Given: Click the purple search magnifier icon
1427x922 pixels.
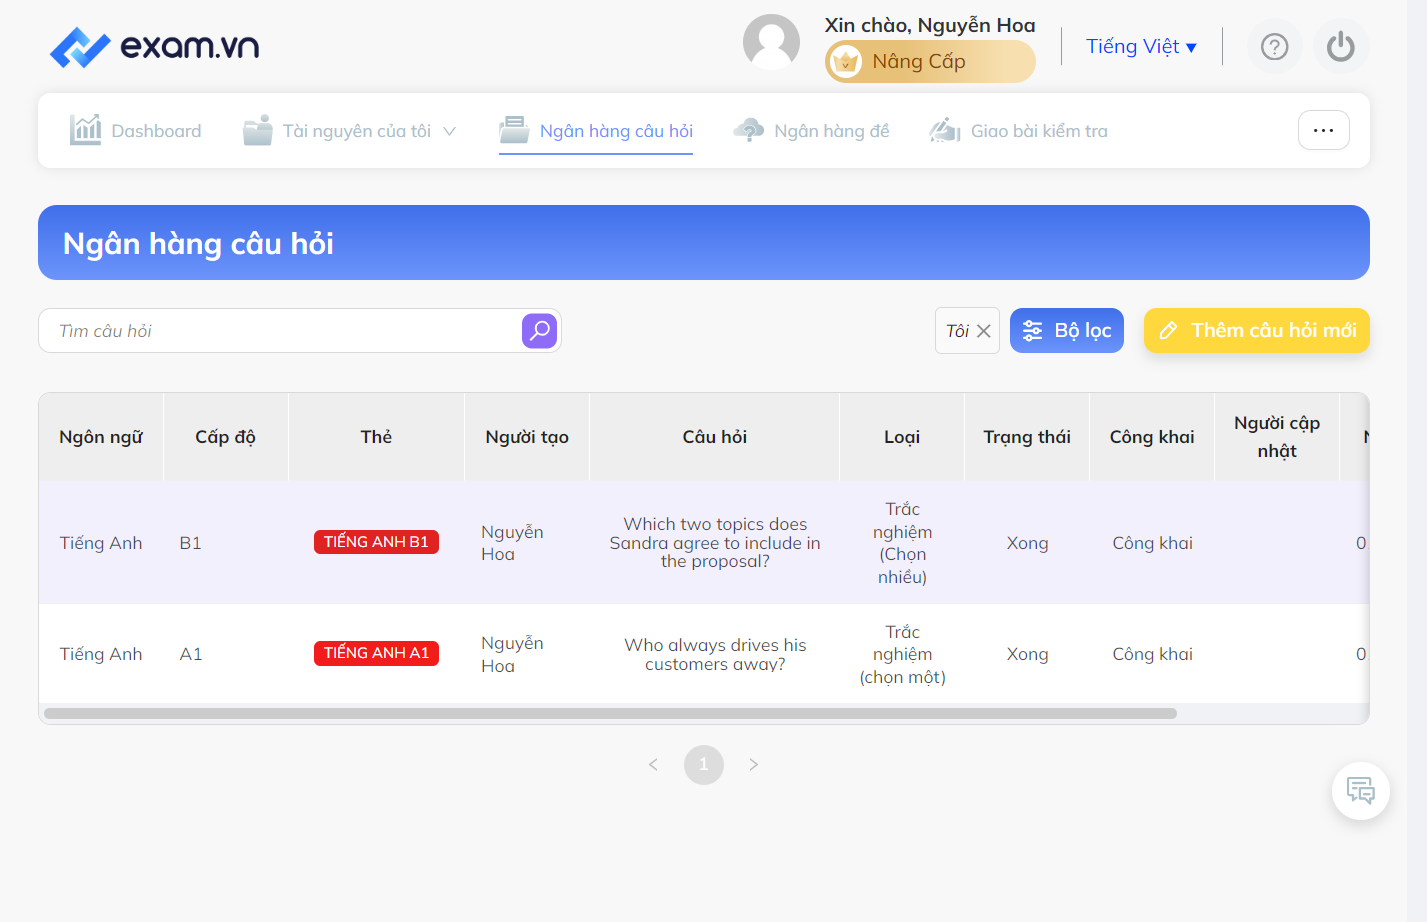Looking at the screenshot, I should 539,331.
